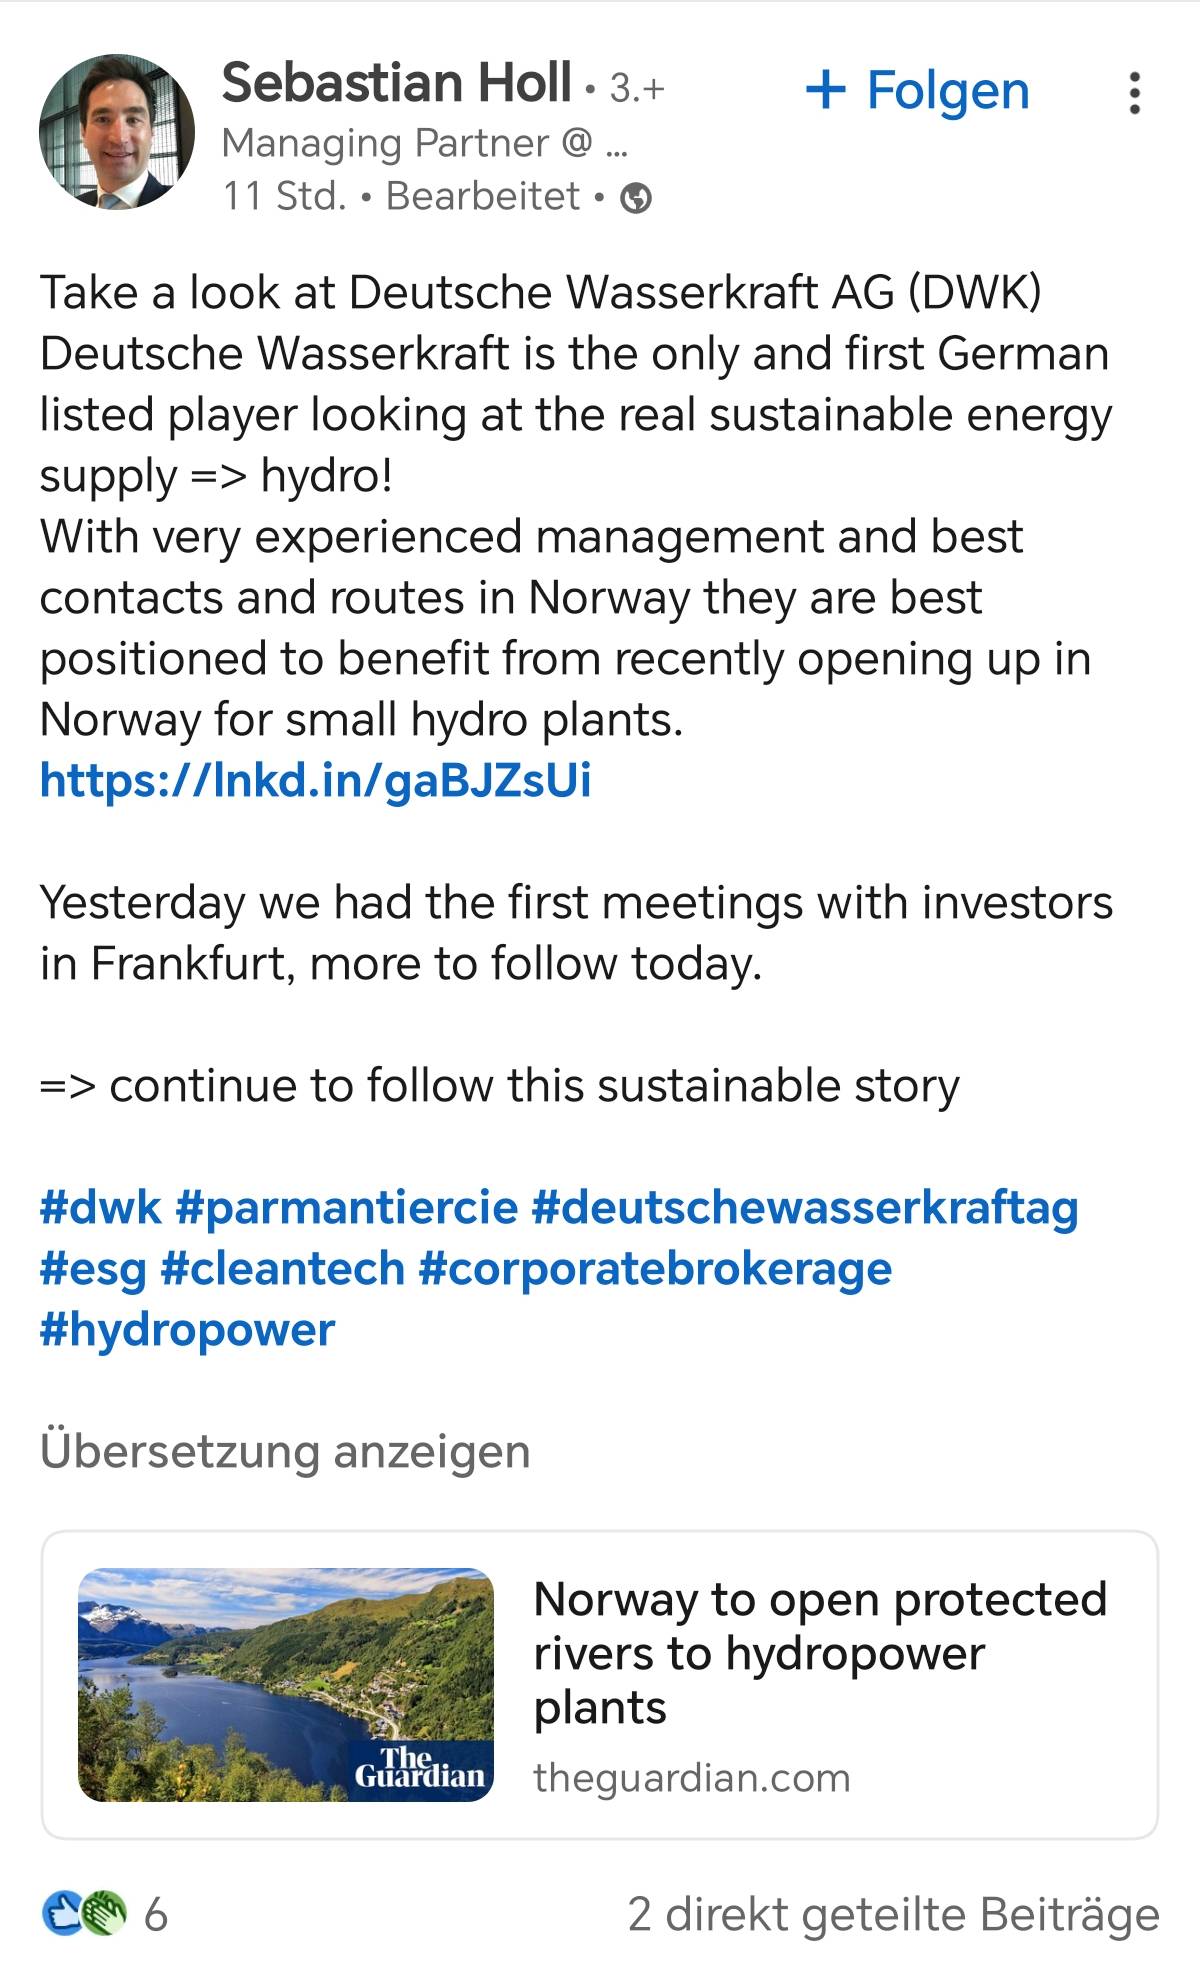Open the 2 direkt geteilte Beiträge
This screenshot has height=1980, width=1200.
click(893, 1915)
